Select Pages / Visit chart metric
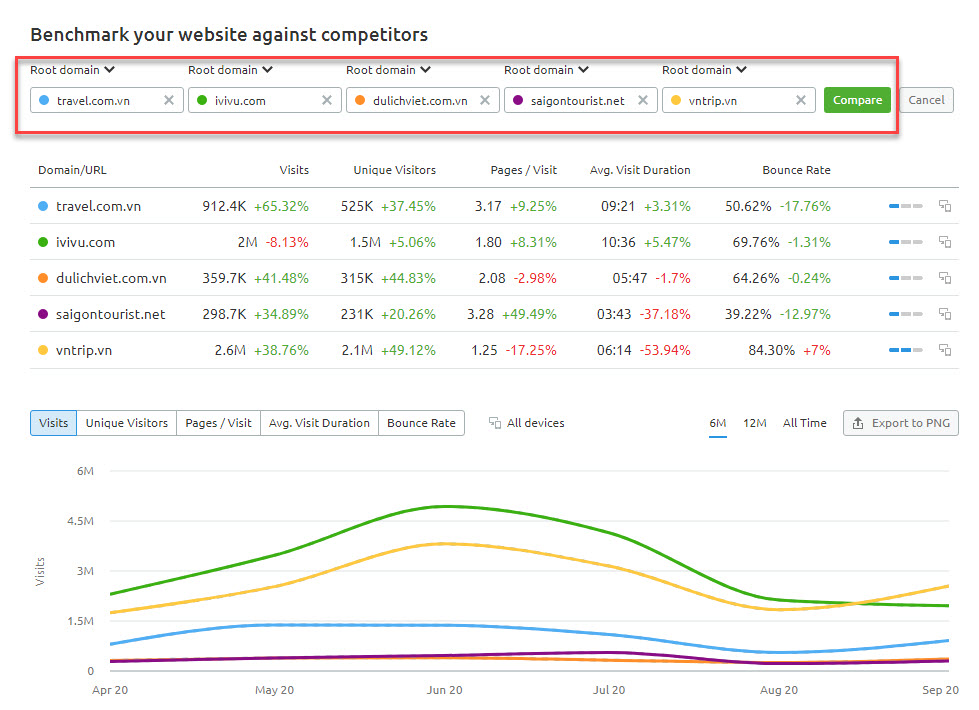979x710 pixels. tap(218, 423)
